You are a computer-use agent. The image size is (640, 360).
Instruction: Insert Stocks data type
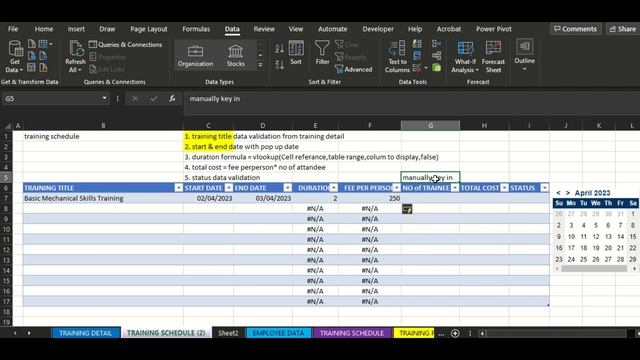tap(236, 56)
